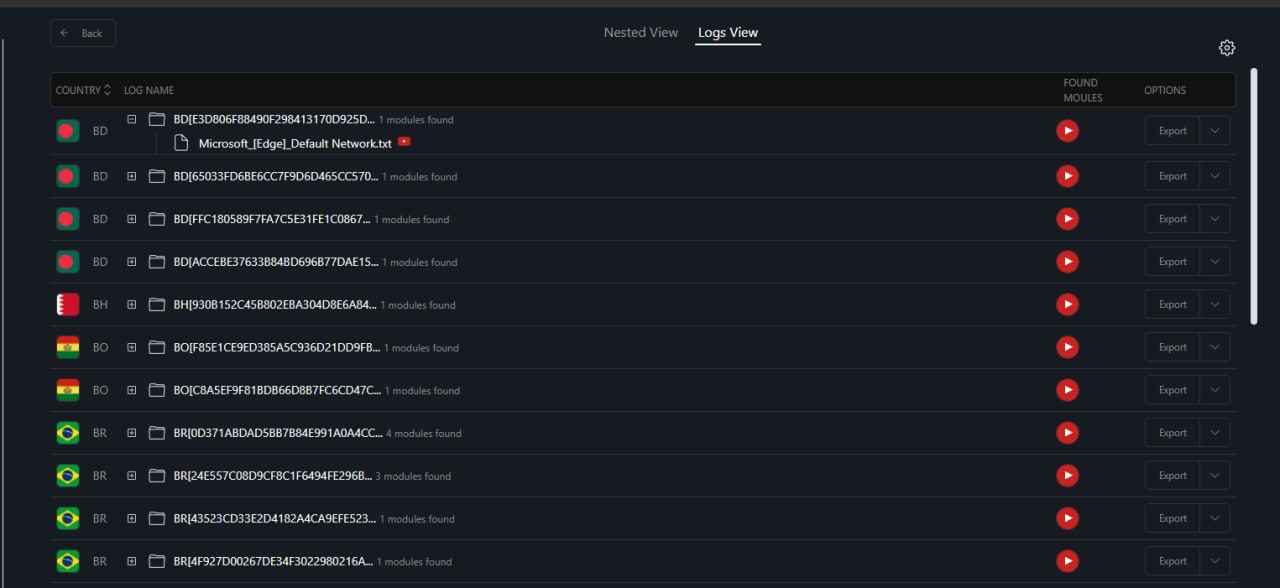Expand the BR[0D371ABD log with 4 modules

click(x=131, y=433)
